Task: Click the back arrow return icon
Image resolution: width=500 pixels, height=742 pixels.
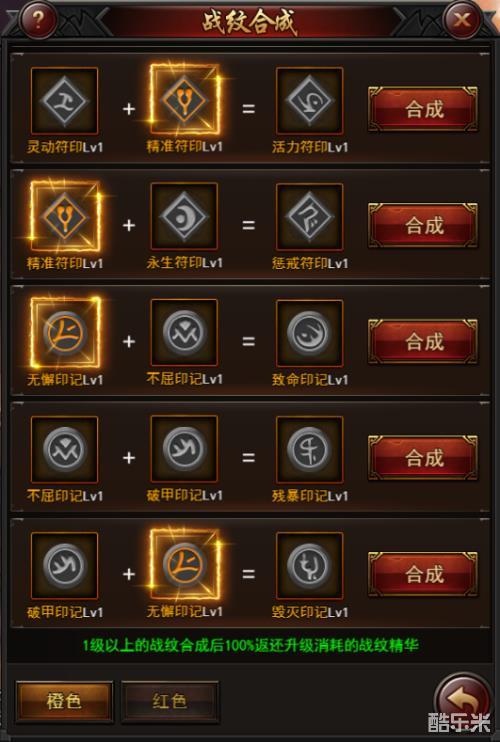Action: click(463, 700)
